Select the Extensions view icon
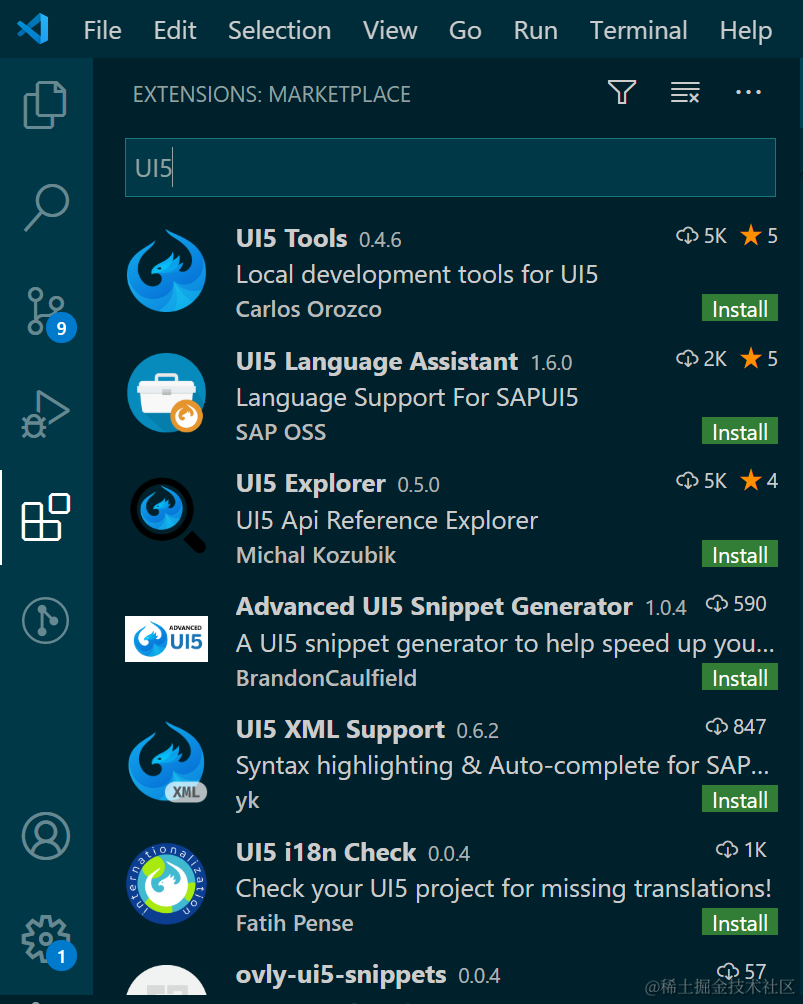The image size is (803, 1004). click(45, 517)
